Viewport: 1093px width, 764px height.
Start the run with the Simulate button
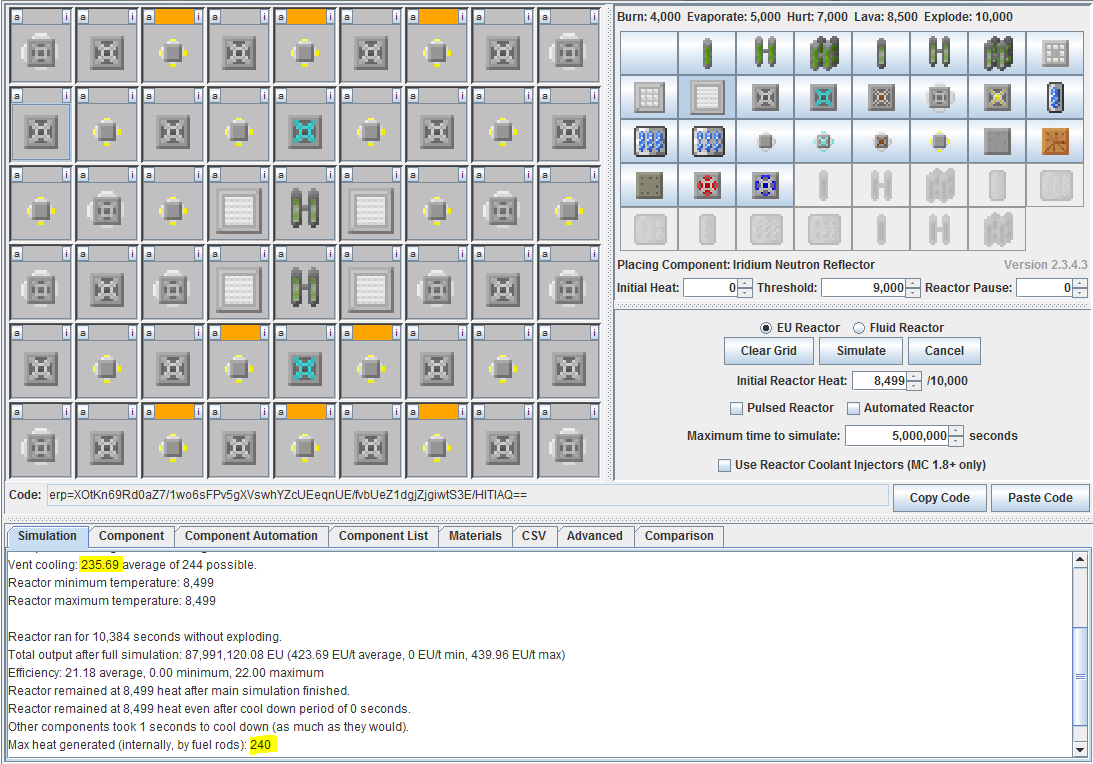pos(861,351)
